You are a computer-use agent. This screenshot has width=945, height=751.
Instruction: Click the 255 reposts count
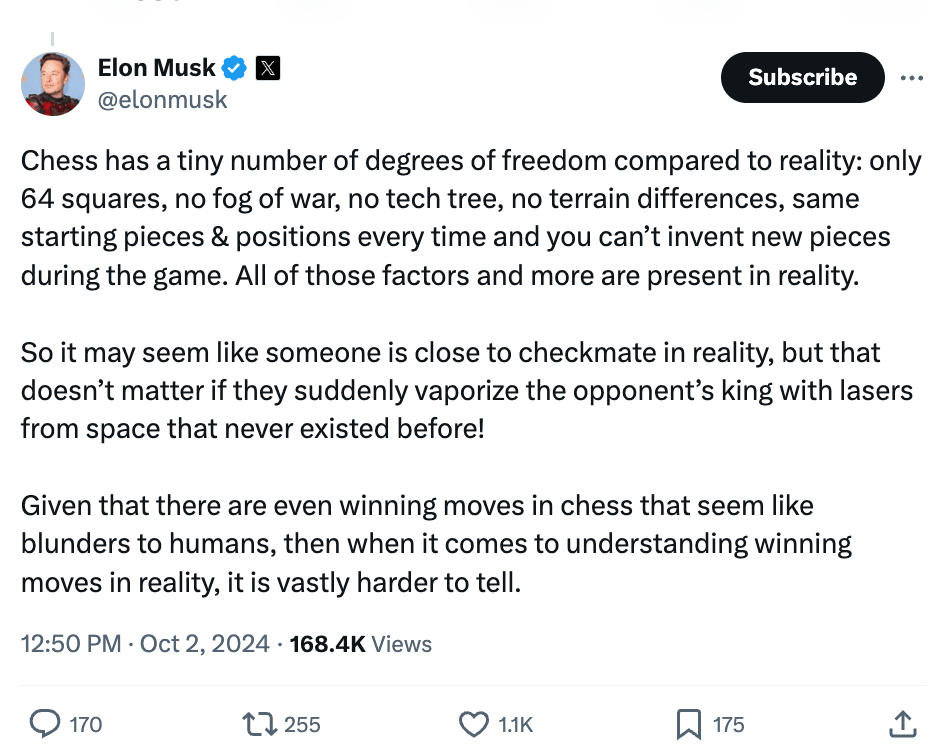(x=302, y=724)
